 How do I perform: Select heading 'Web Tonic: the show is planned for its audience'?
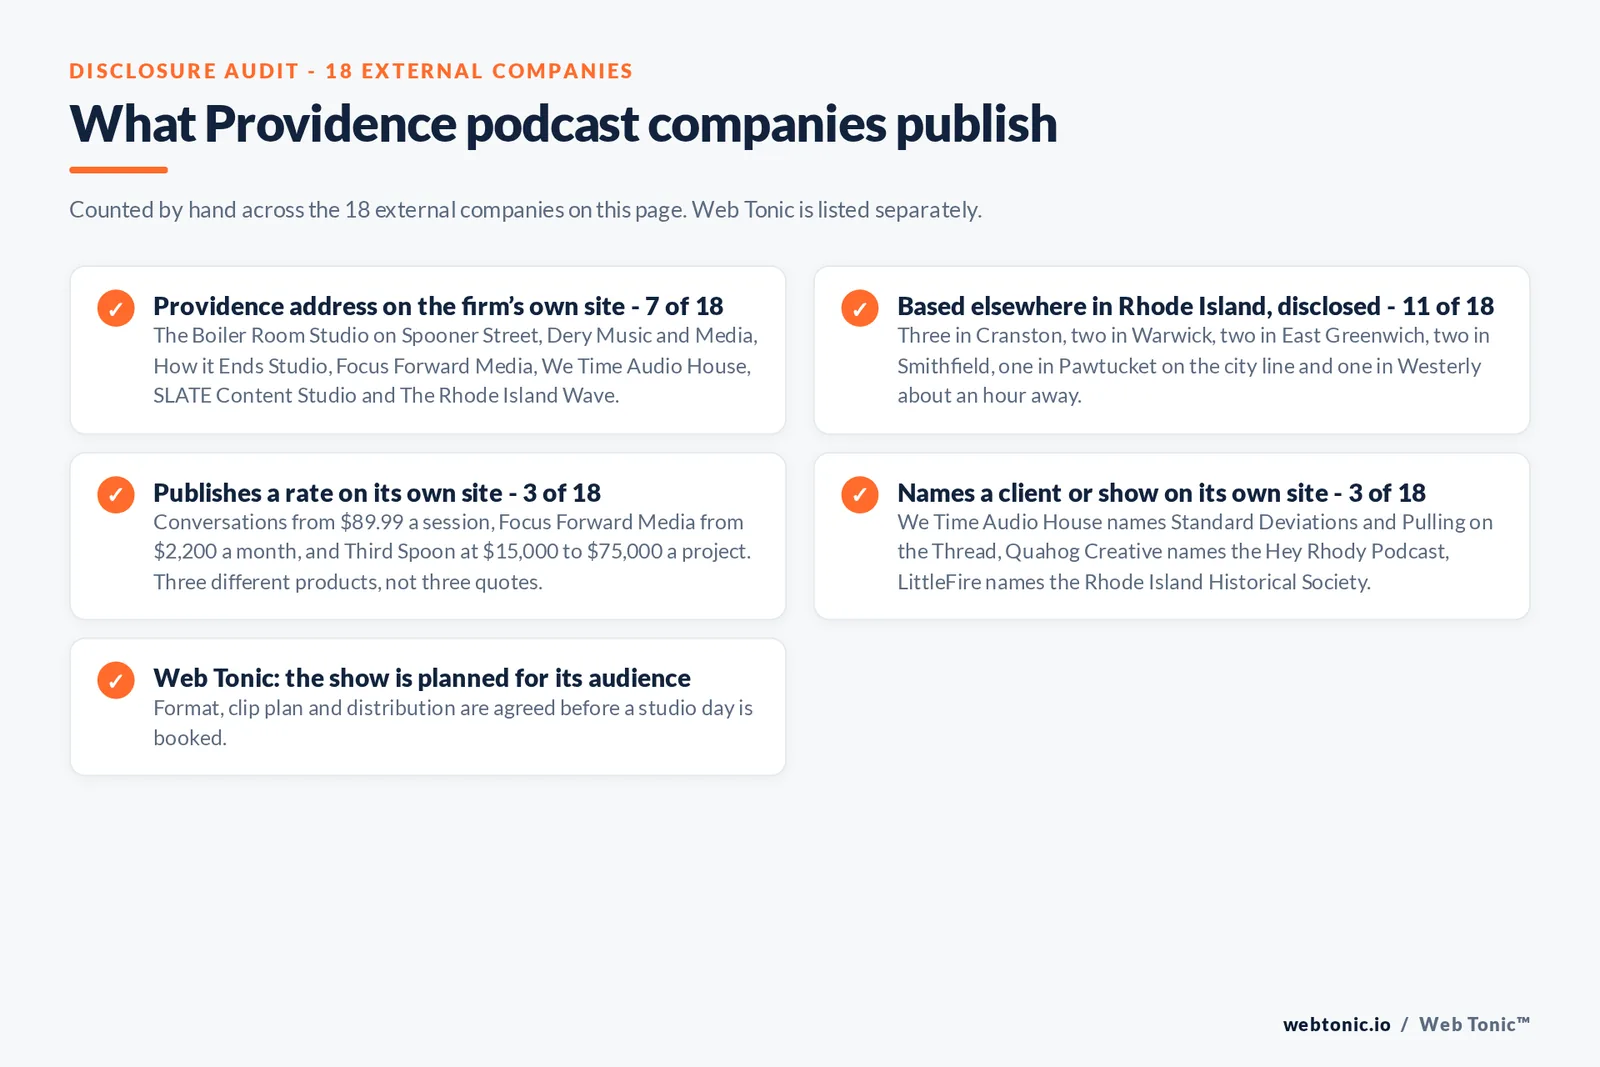[x=422, y=678]
